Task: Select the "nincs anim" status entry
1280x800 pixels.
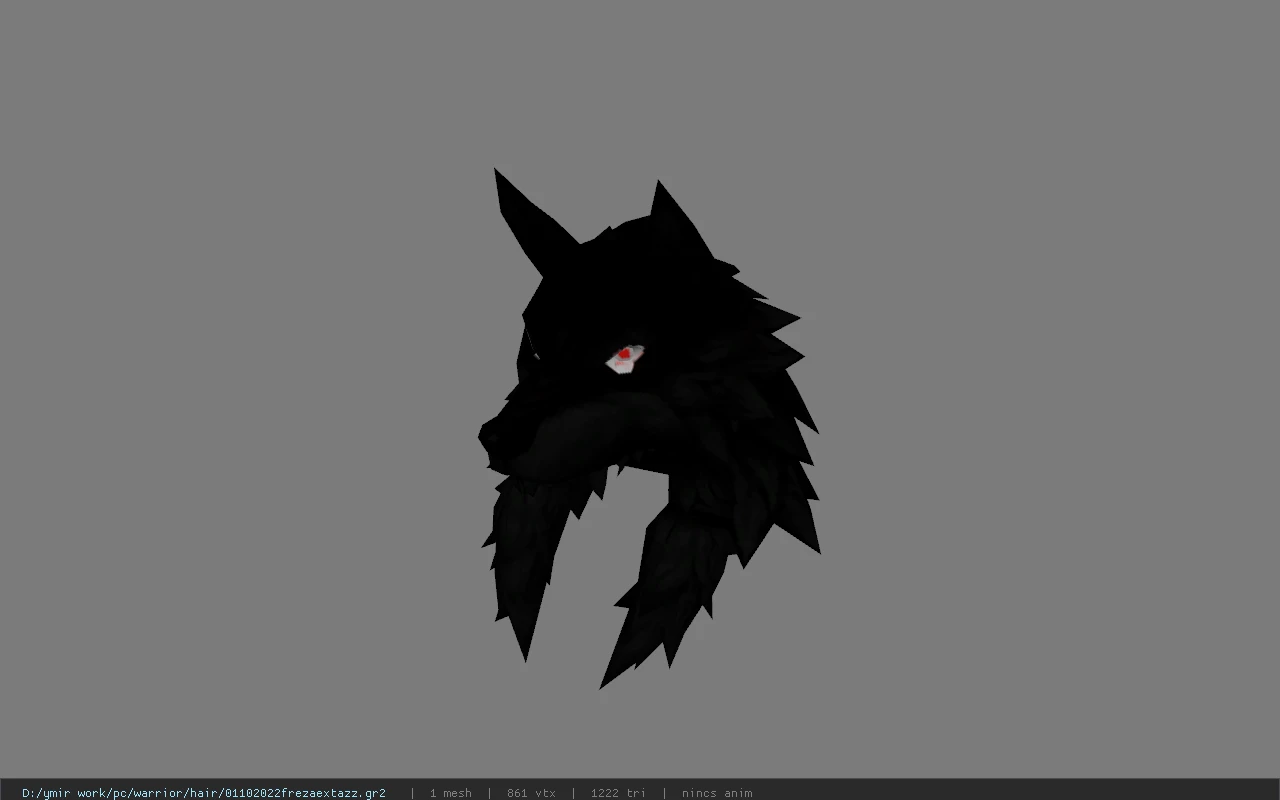Action: (x=717, y=793)
